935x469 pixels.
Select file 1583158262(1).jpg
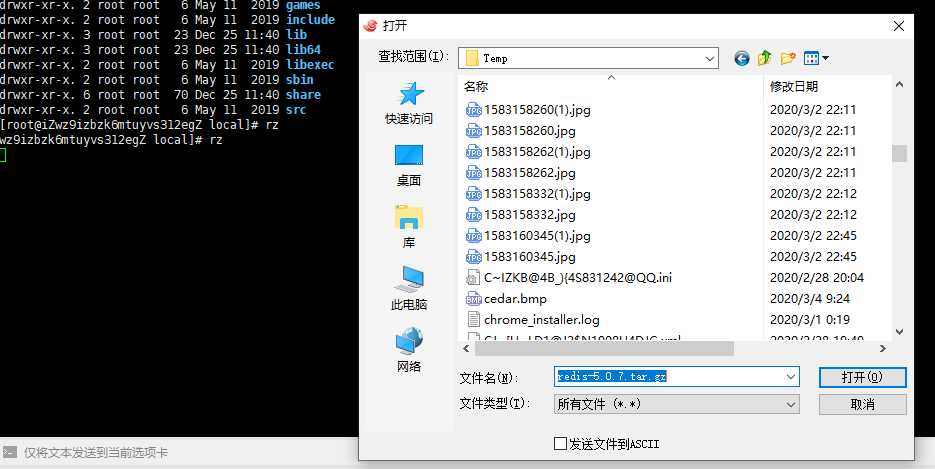click(537, 151)
